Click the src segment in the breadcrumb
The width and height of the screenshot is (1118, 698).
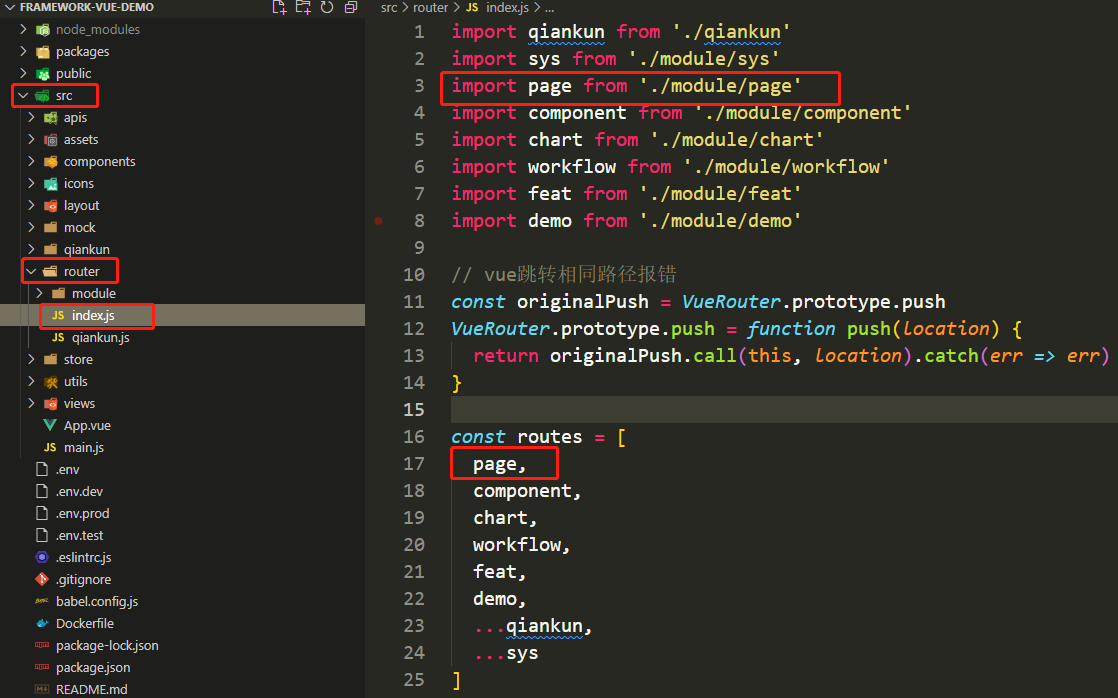point(389,8)
